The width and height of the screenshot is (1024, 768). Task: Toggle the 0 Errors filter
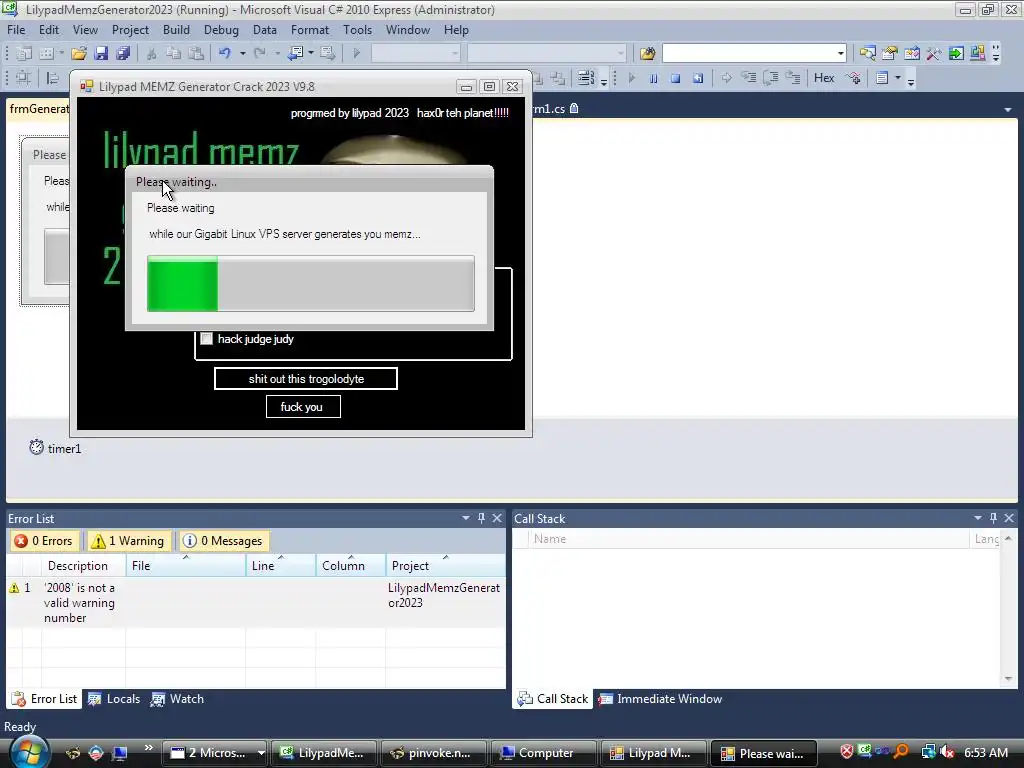[x=44, y=541]
